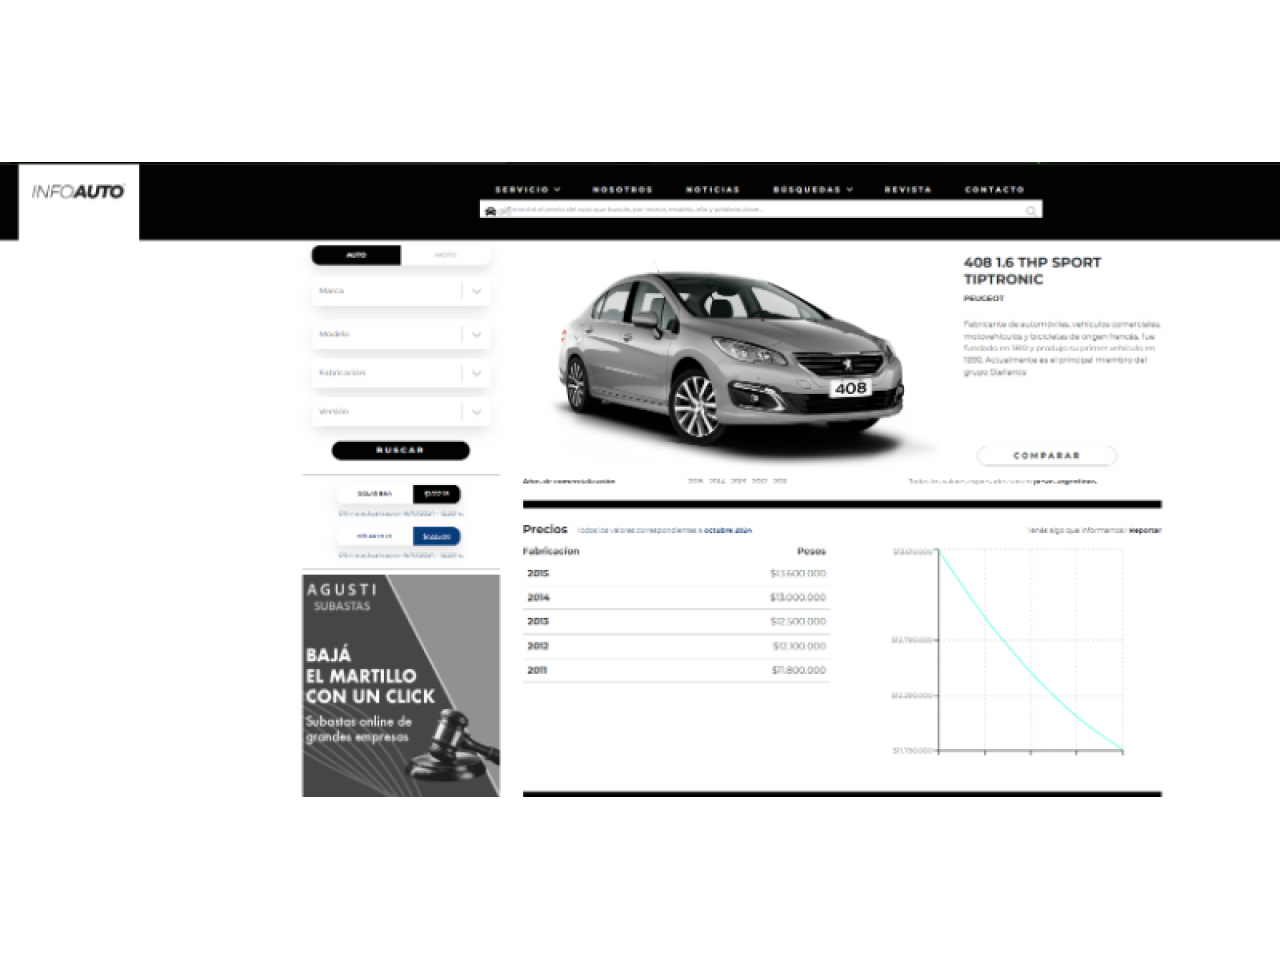
Task: Open the Versión dropdown
Action: pyautogui.click(x=401, y=411)
